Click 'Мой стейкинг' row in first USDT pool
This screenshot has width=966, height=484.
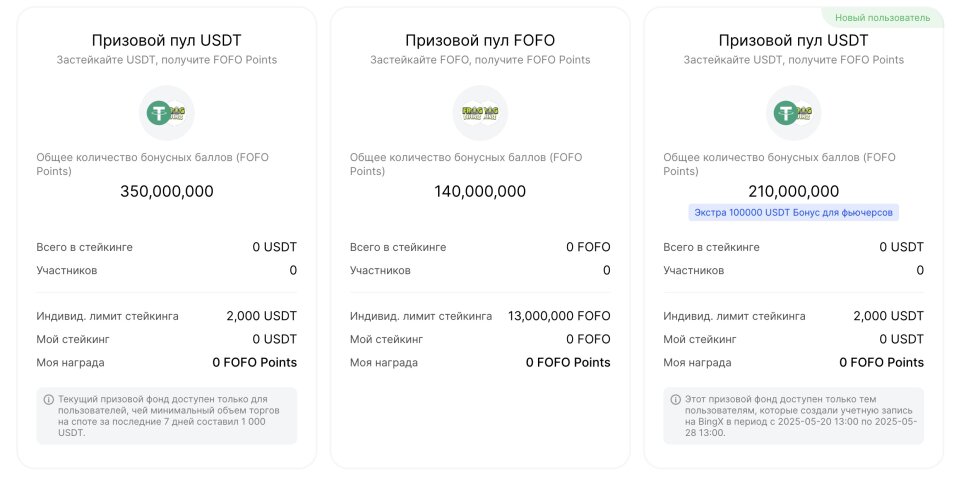166,339
